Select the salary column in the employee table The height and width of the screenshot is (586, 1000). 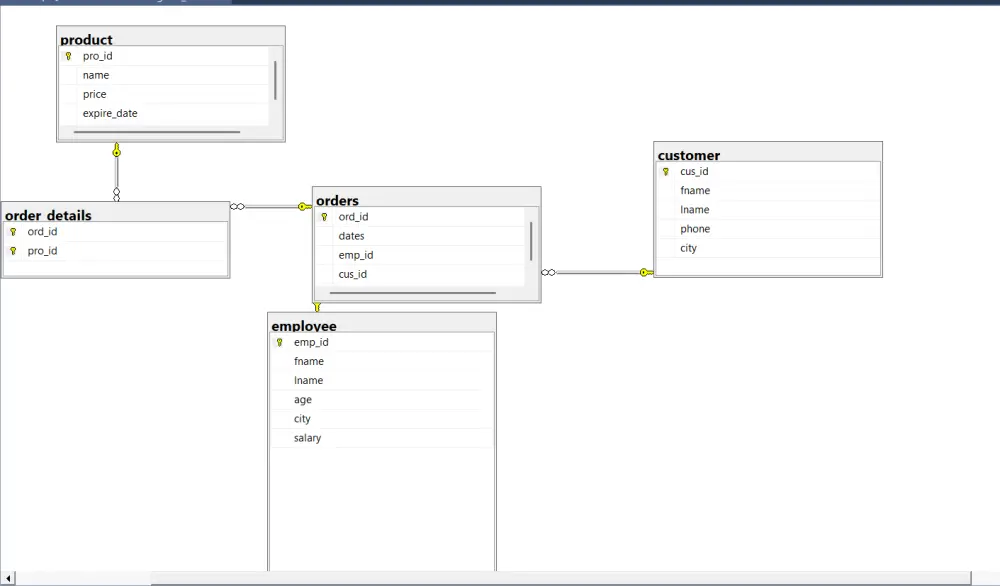click(x=306, y=437)
